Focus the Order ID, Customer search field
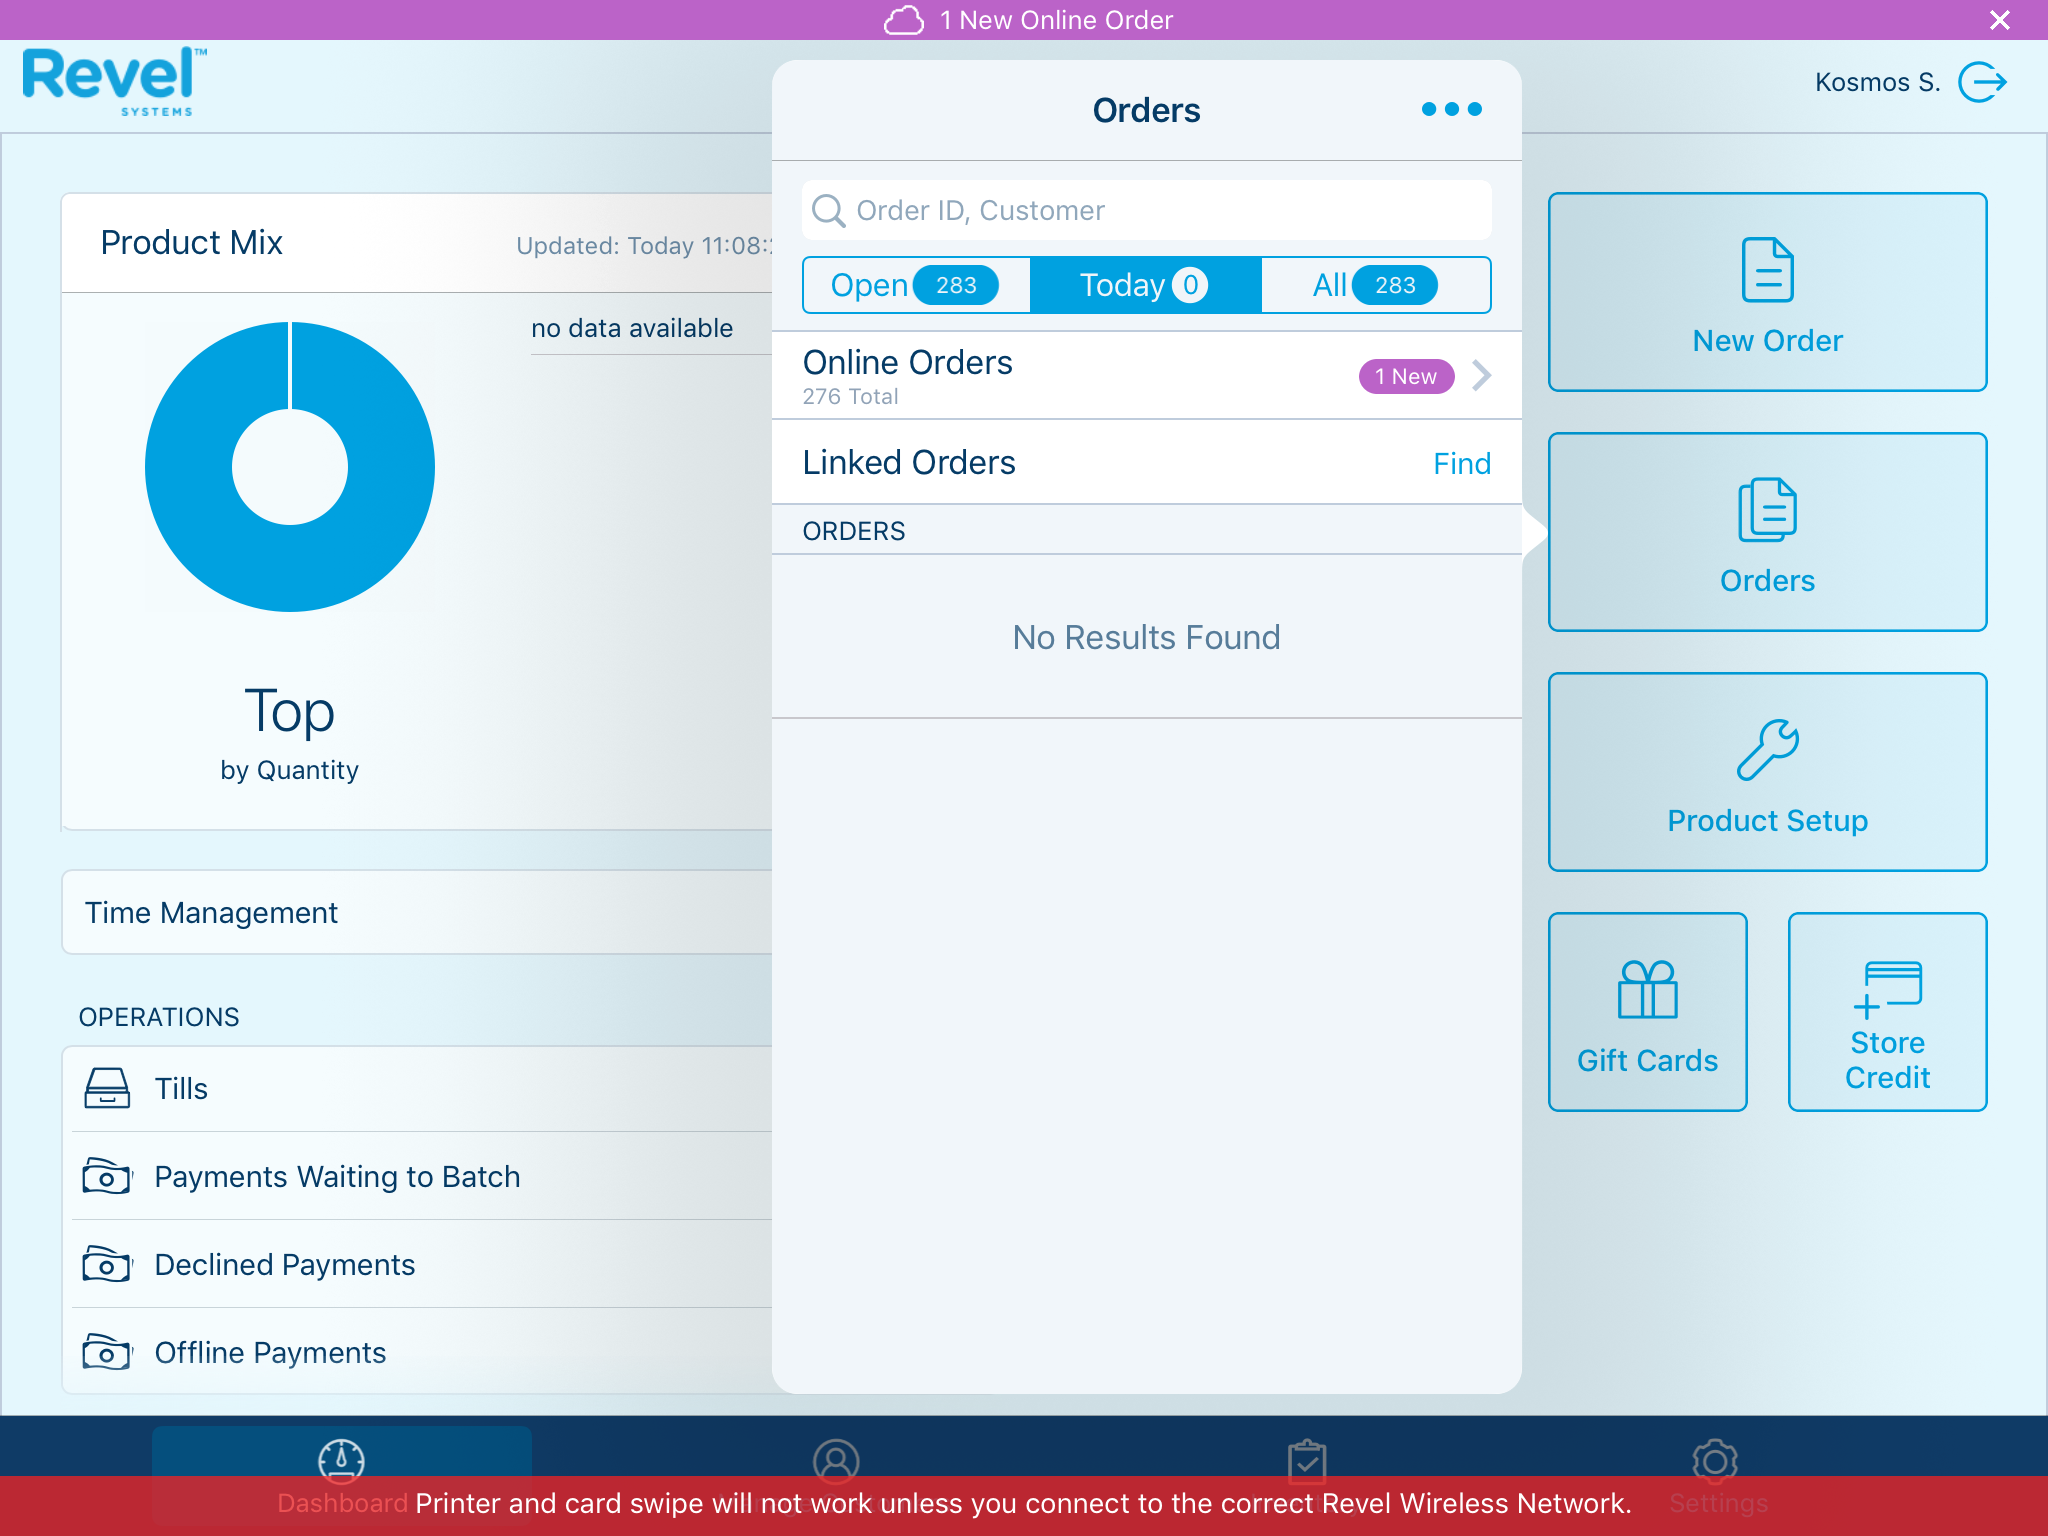2048x1536 pixels. [1146, 210]
